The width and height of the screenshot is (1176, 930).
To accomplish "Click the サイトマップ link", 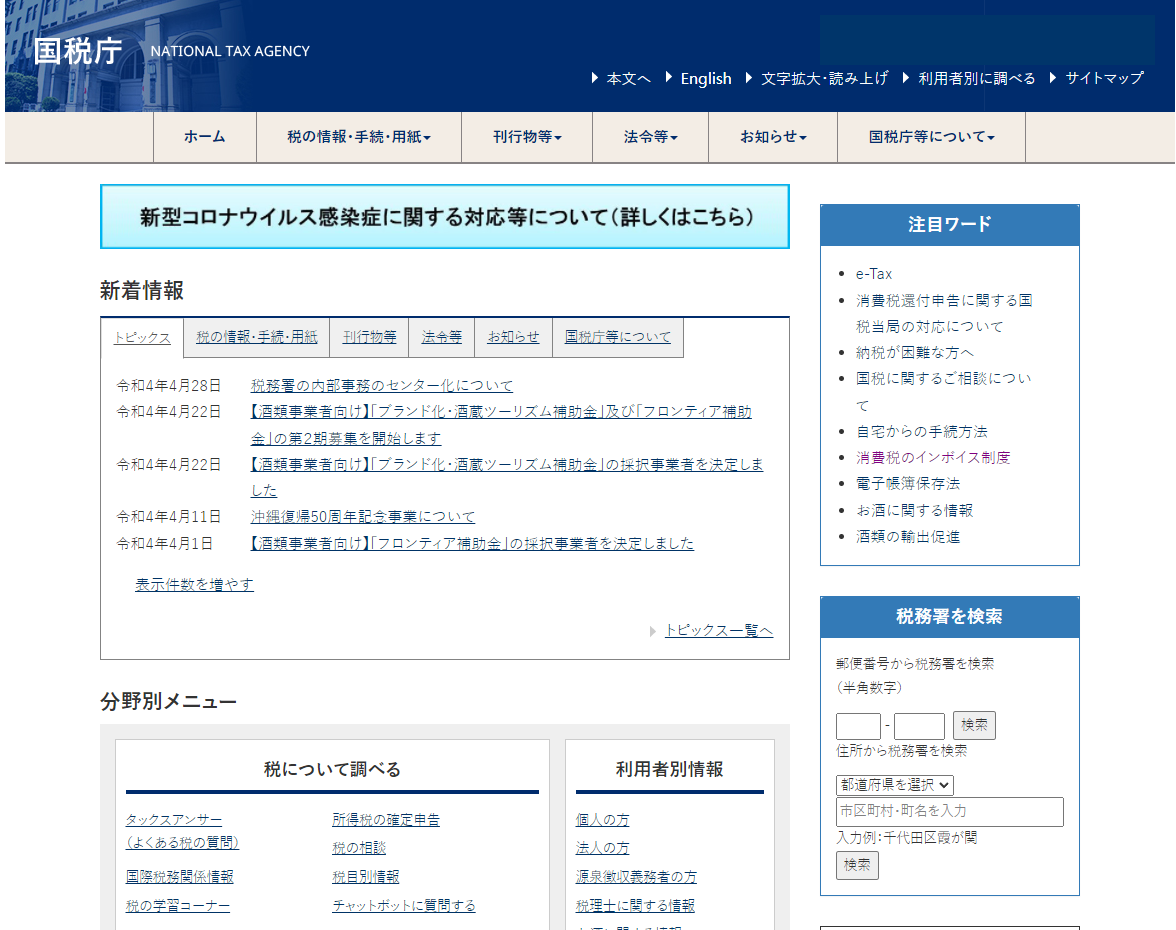I will [x=1104, y=78].
